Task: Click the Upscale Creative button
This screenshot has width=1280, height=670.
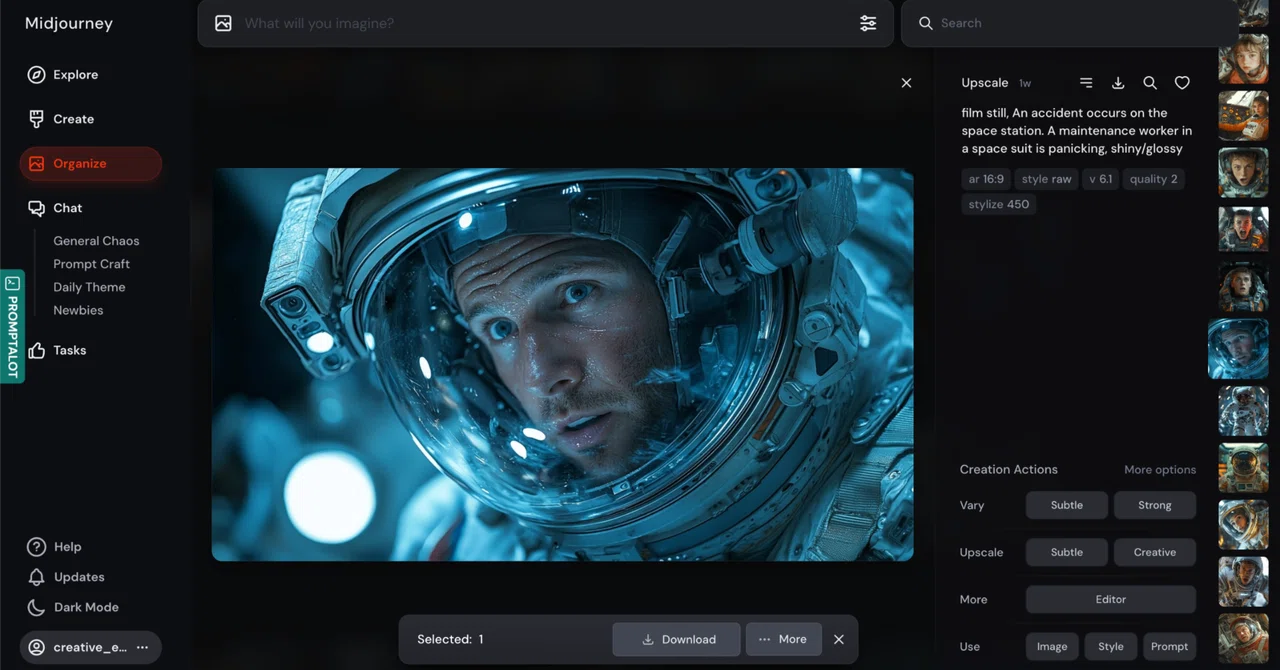Action: tap(1154, 552)
